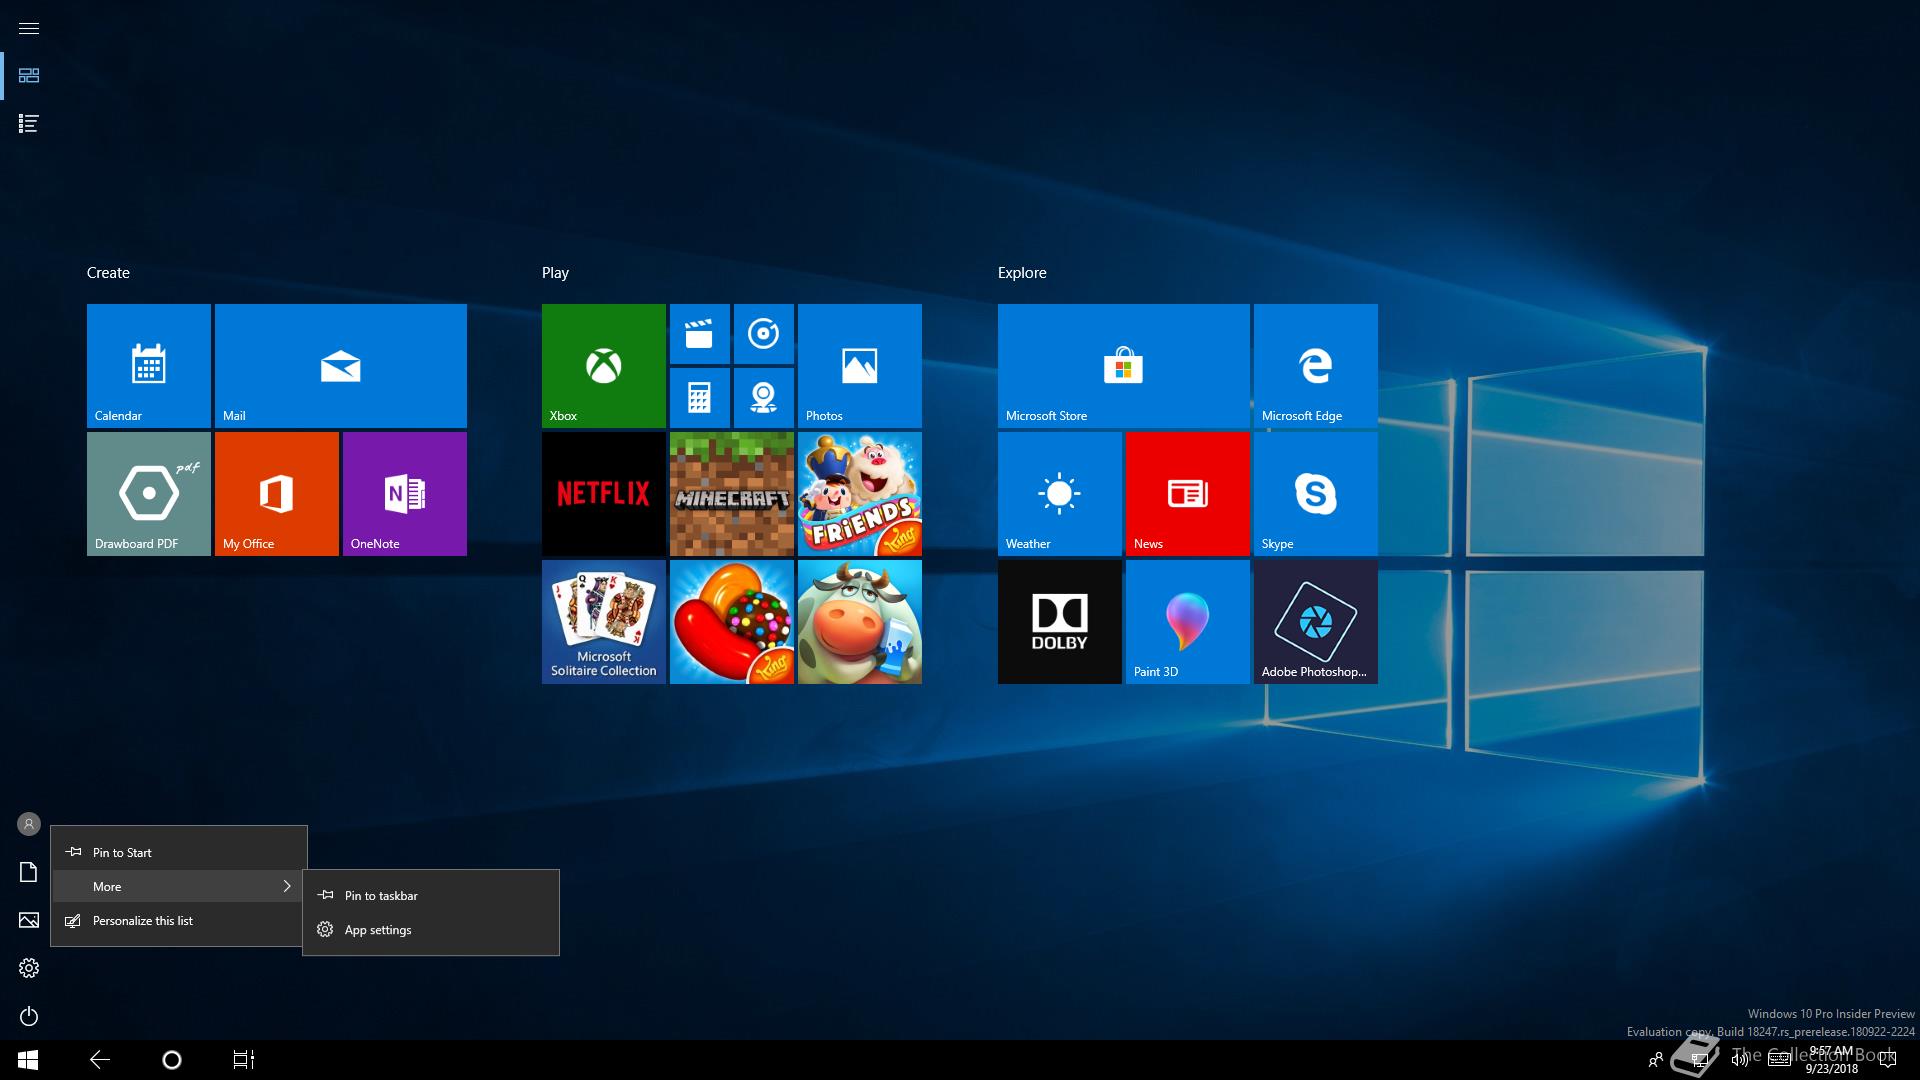Viewport: 1920px width, 1080px height.
Task: Open the Candy Crush Friends tile
Action: pyautogui.click(x=860, y=494)
